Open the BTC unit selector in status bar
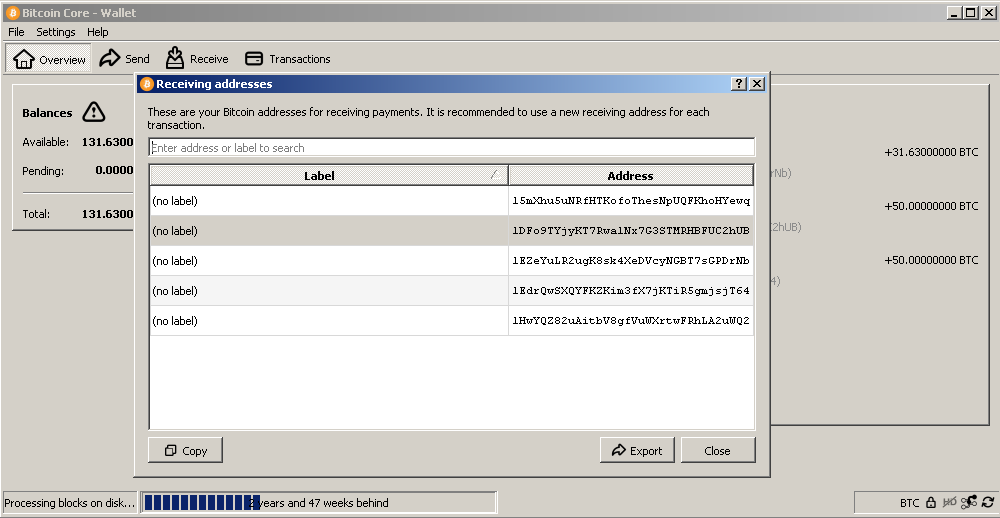 point(910,503)
